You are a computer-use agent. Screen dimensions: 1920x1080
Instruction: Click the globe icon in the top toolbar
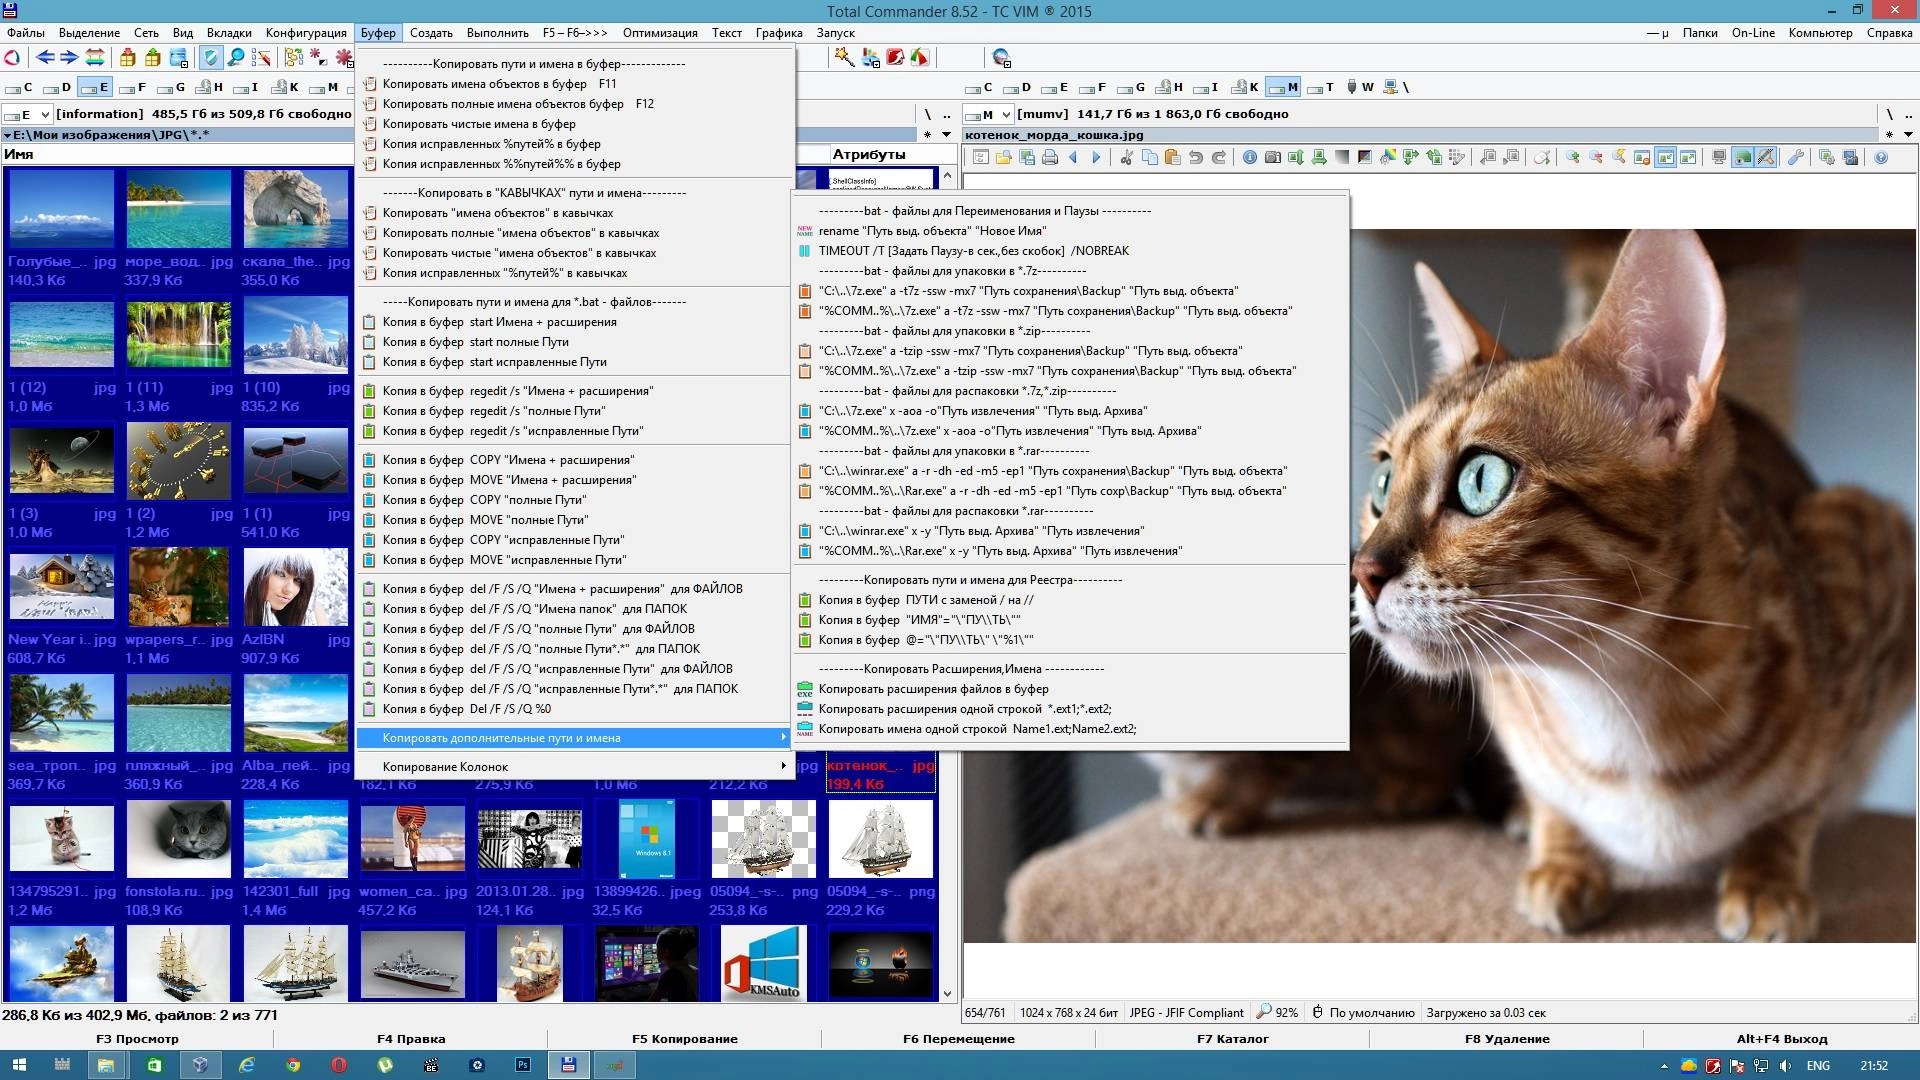coord(1001,58)
